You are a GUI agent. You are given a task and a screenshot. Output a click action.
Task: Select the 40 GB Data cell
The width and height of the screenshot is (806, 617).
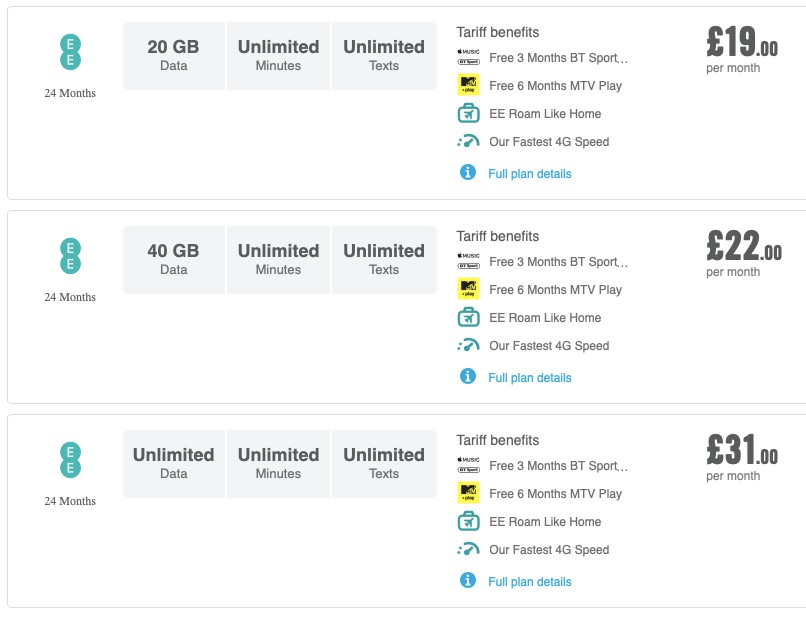(173, 259)
